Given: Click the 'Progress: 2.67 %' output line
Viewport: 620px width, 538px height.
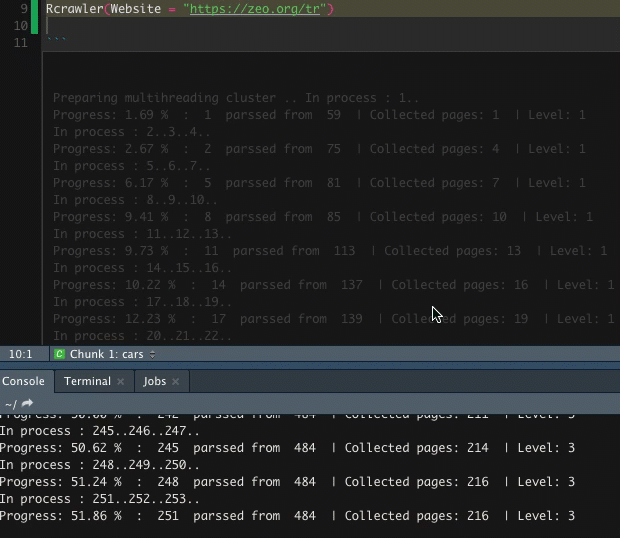Looking at the screenshot, I should (319, 149).
